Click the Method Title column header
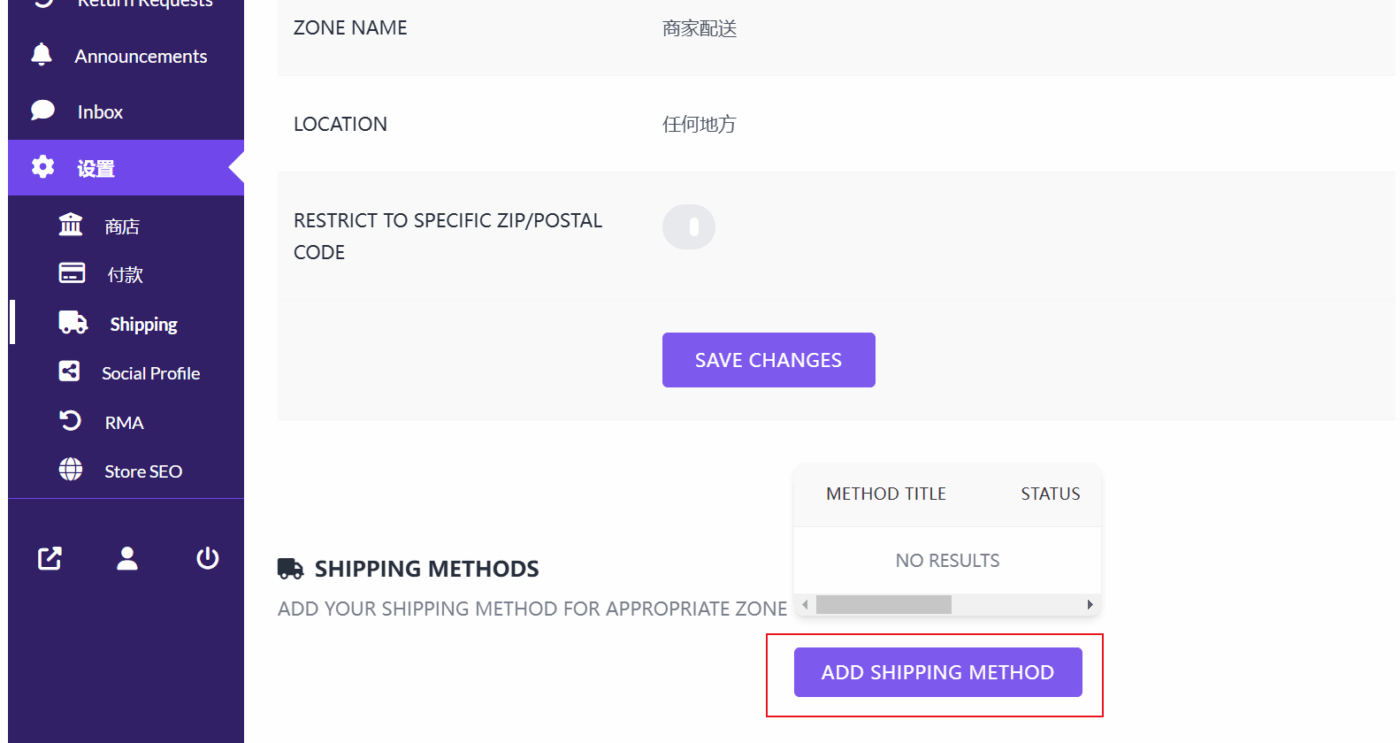Viewport: 1400px width, 743px height. click(x=885, y=494)
